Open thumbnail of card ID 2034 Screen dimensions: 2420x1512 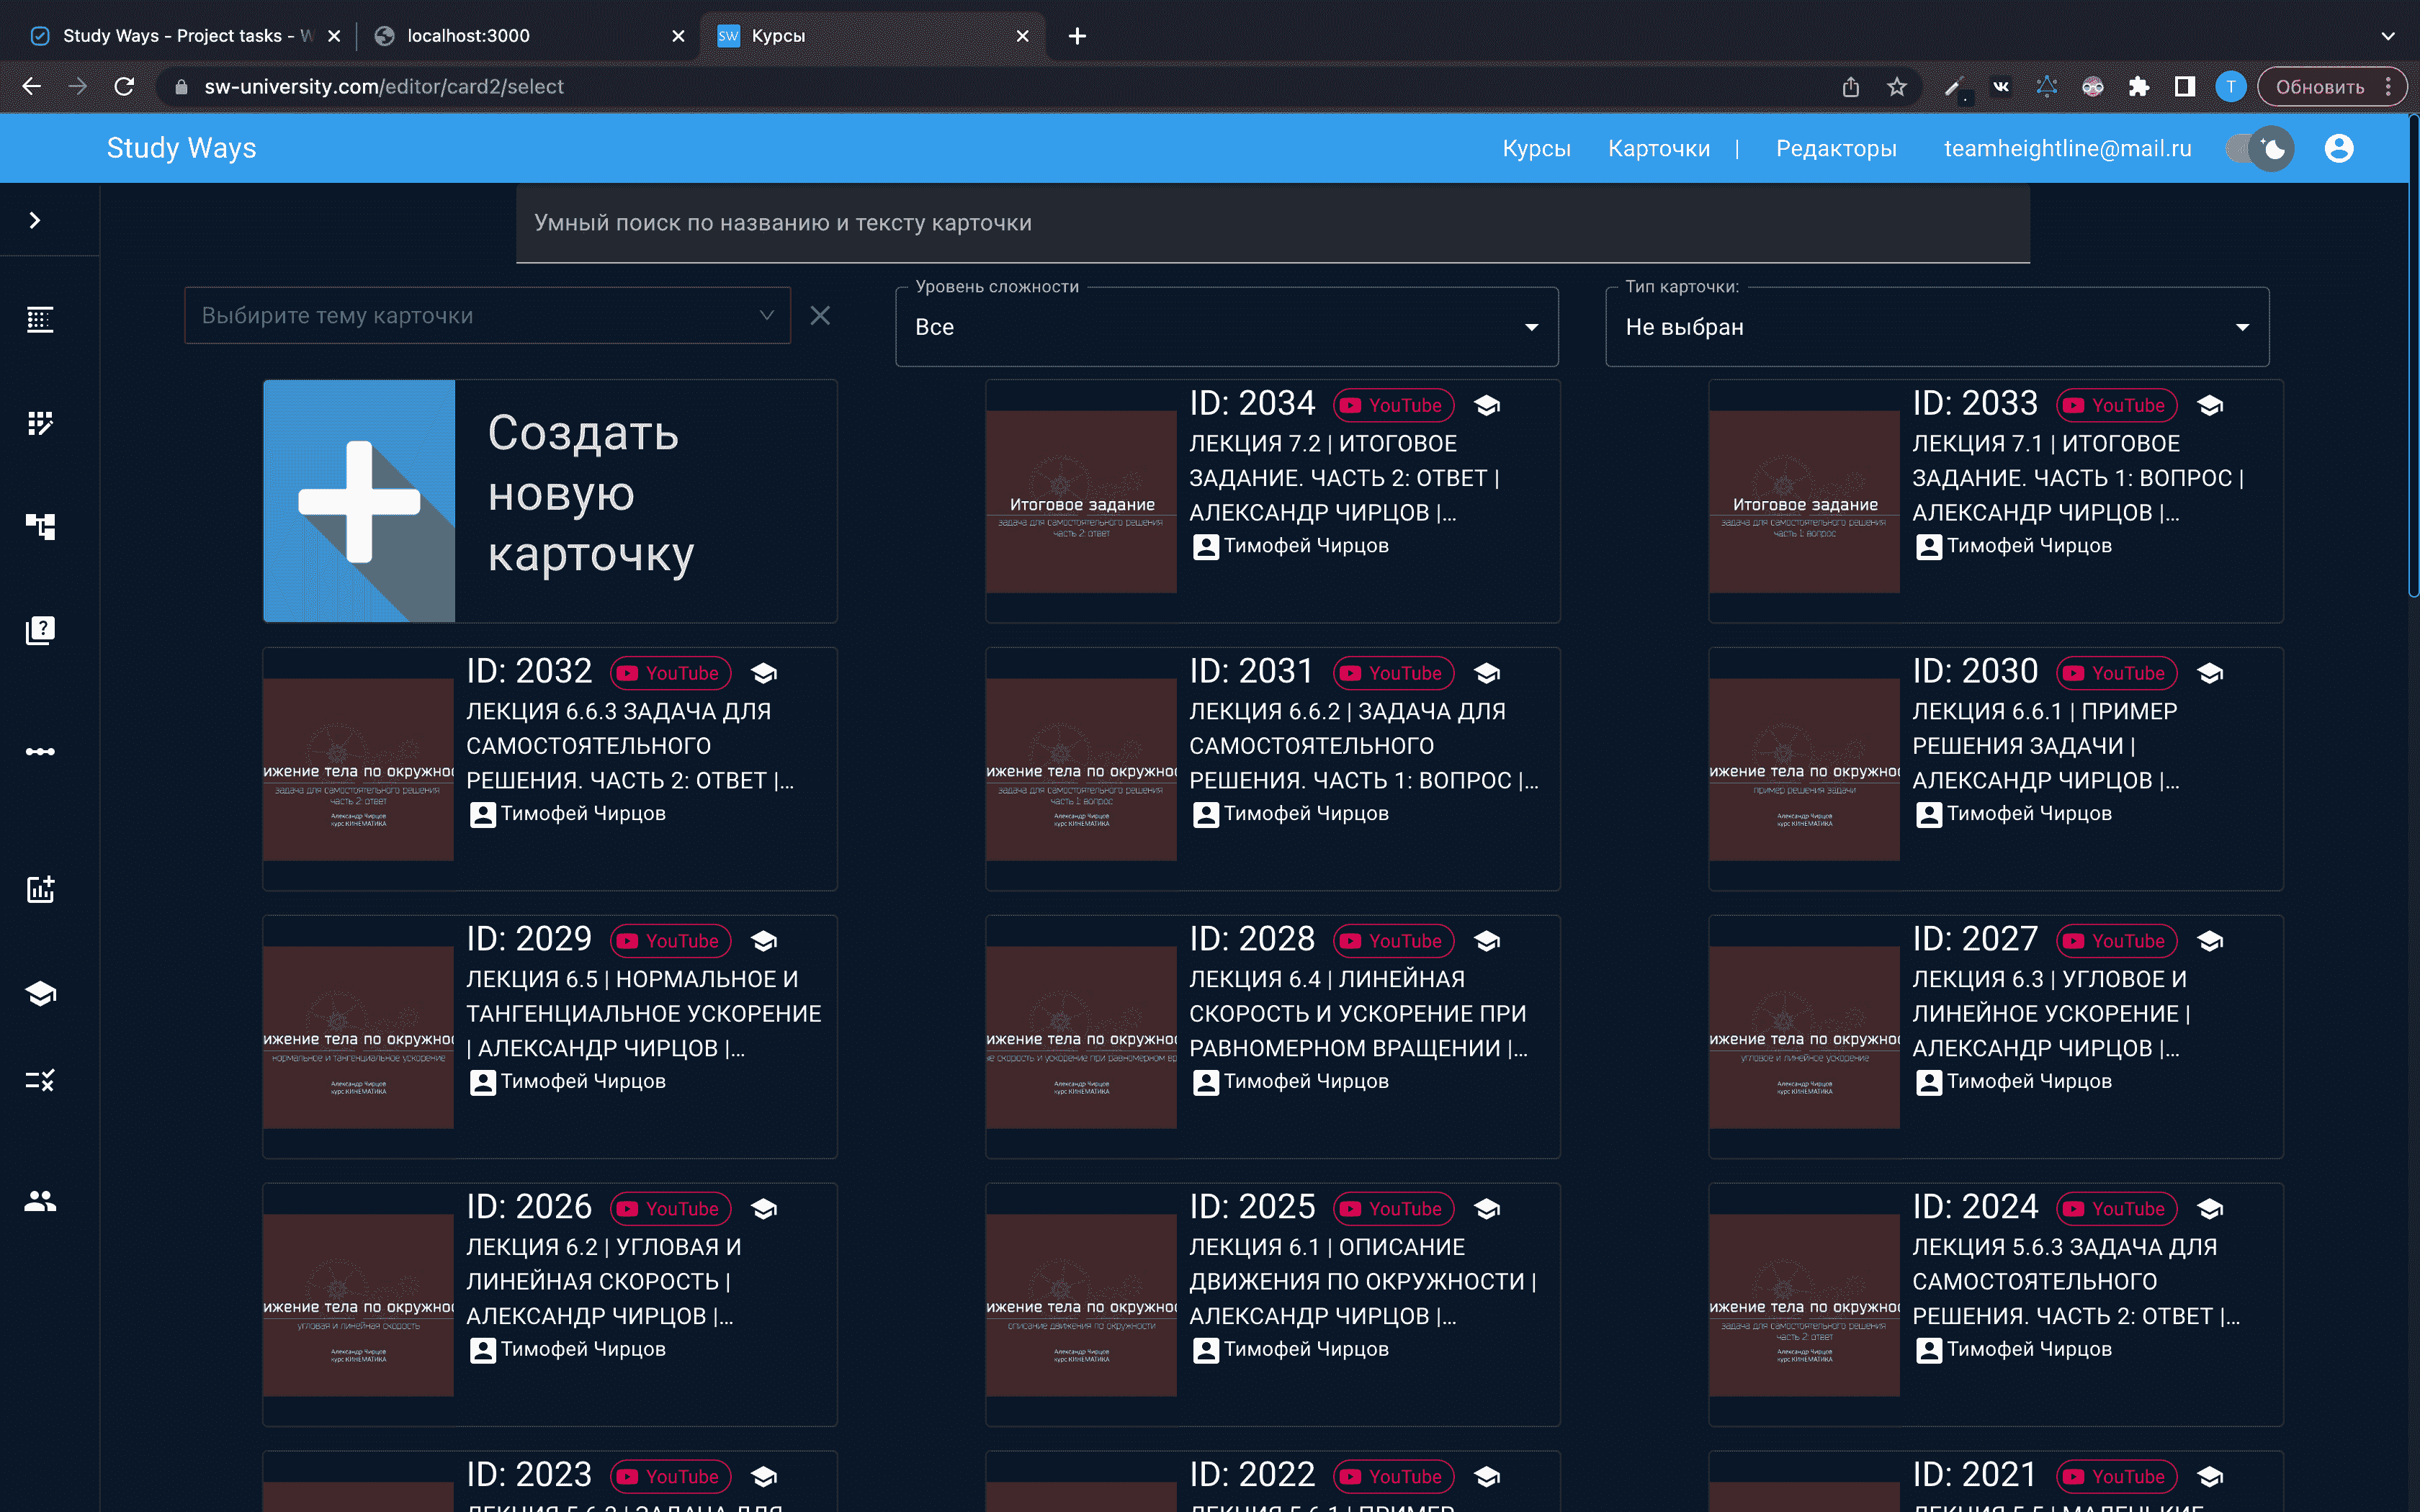tap(1081, 501)
